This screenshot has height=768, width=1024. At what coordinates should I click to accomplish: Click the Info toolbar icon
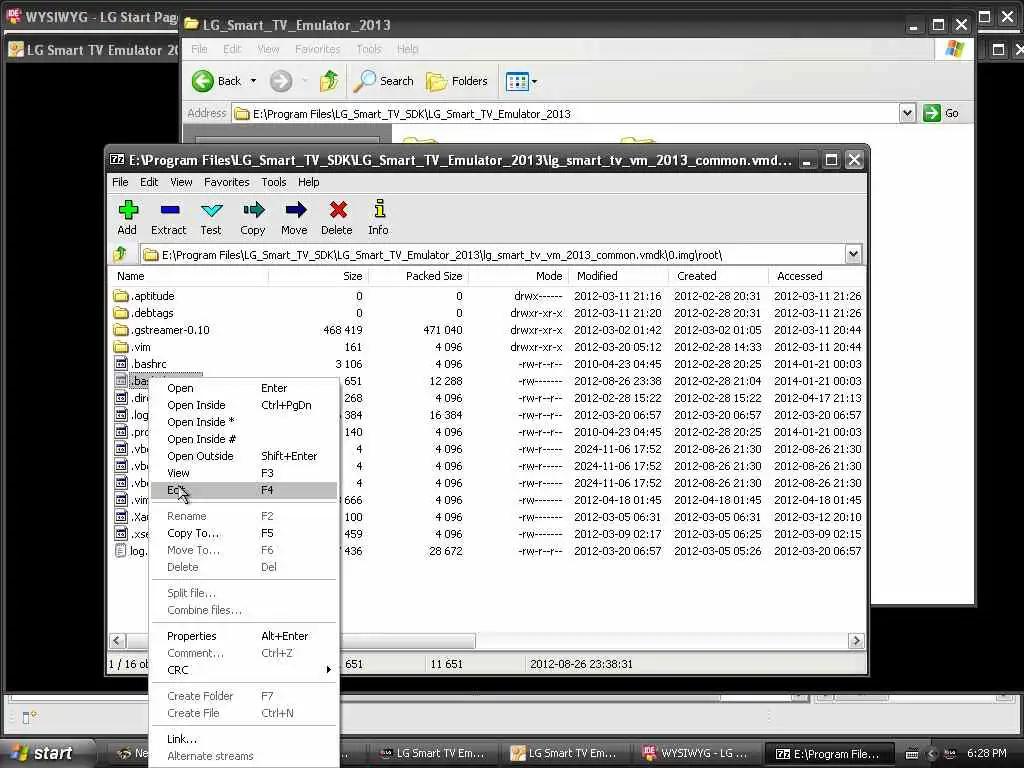tap(378, 217)
